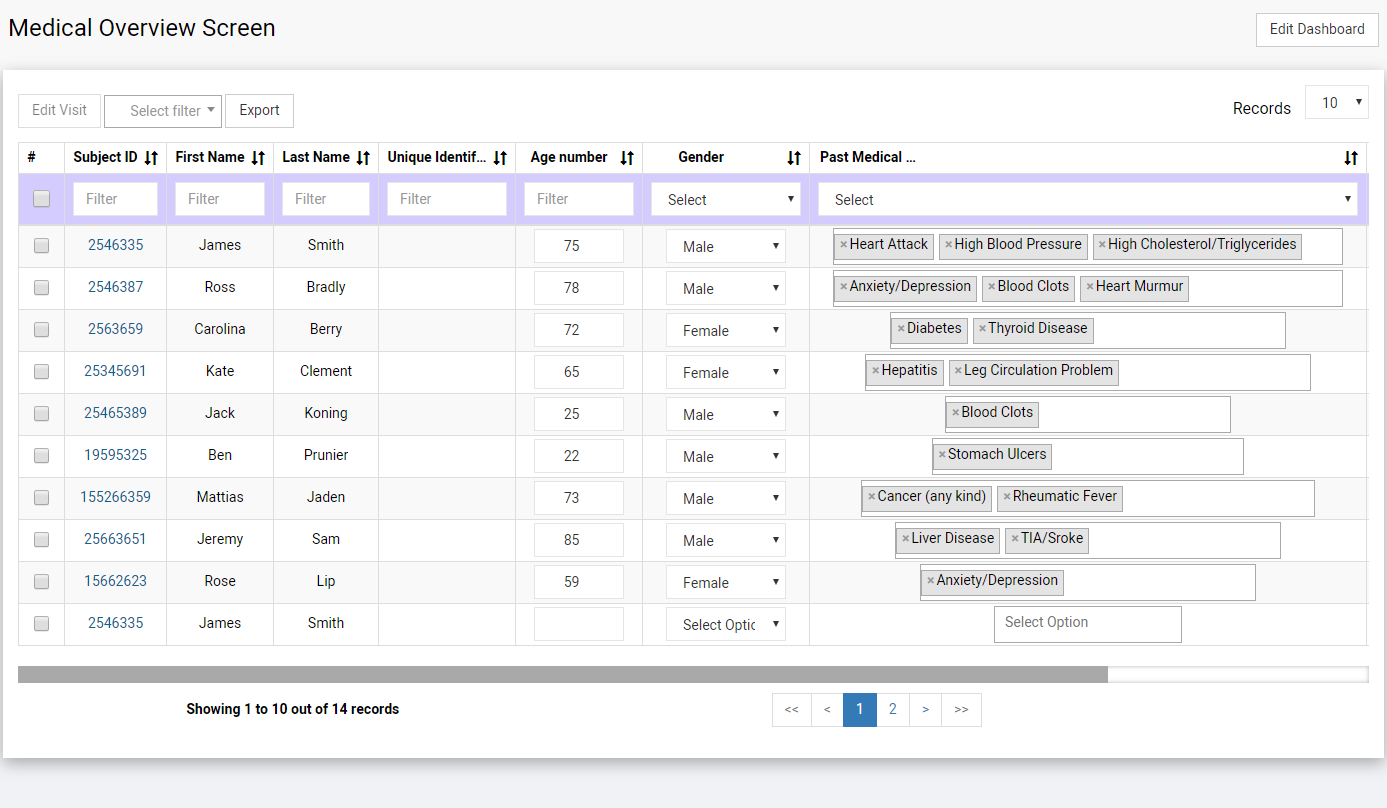This screenshot has height=808, width=1387.
Task: Open the Records per page dropdown
Action: [x=1336, y=102]
